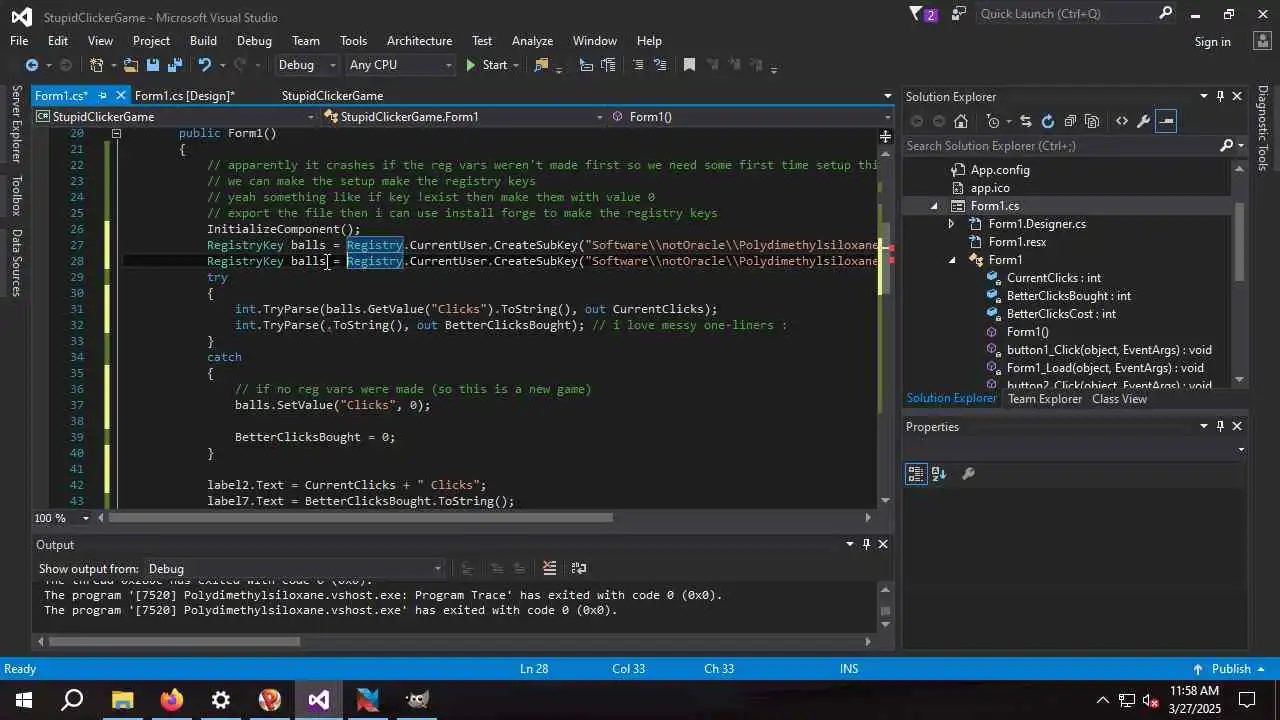Open Firefox from the Windows taskbar
This screenshot has width=1280, height=720.
tap(172, 700)
